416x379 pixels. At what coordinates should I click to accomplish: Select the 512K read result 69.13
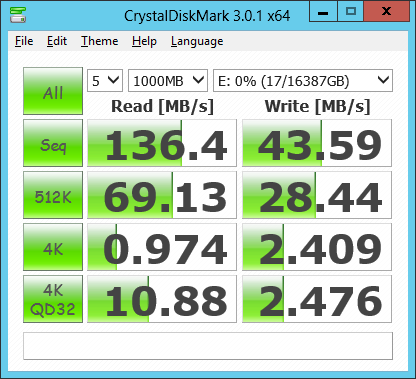[x=162, y=195]
